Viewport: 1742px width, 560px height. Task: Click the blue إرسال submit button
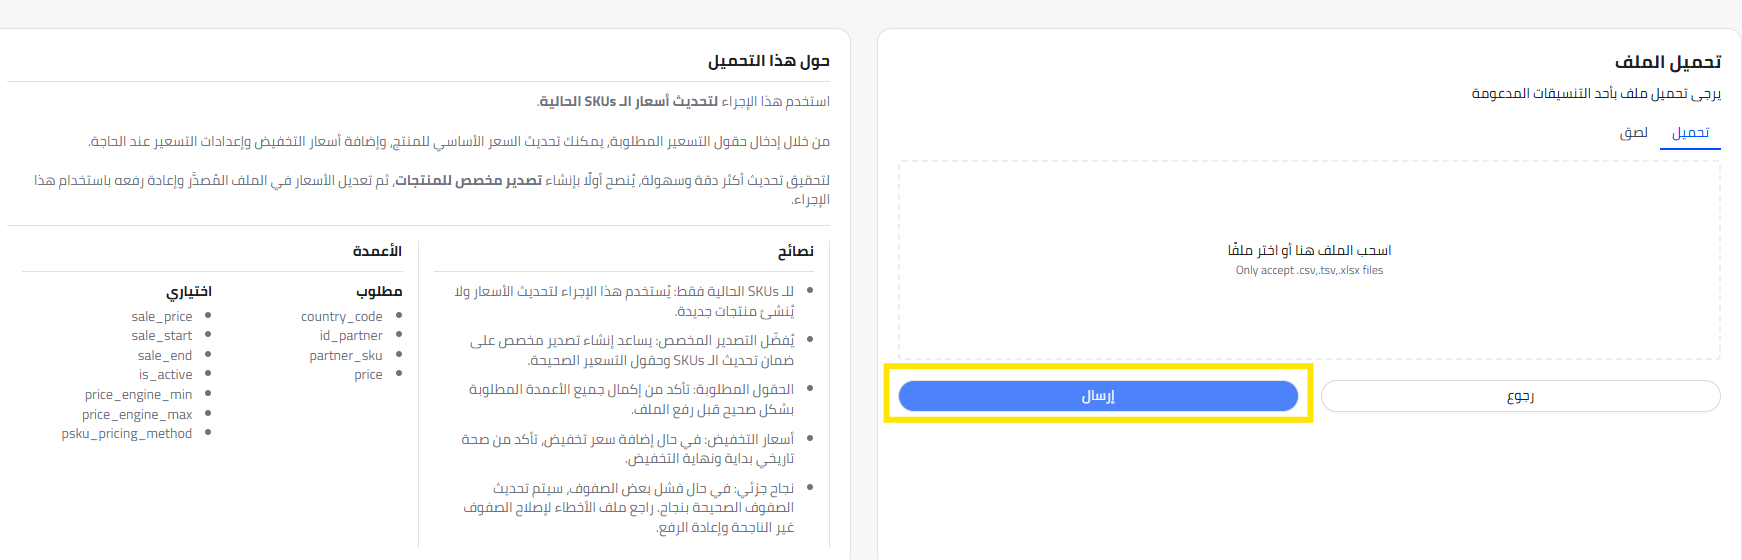(1098, 396)
